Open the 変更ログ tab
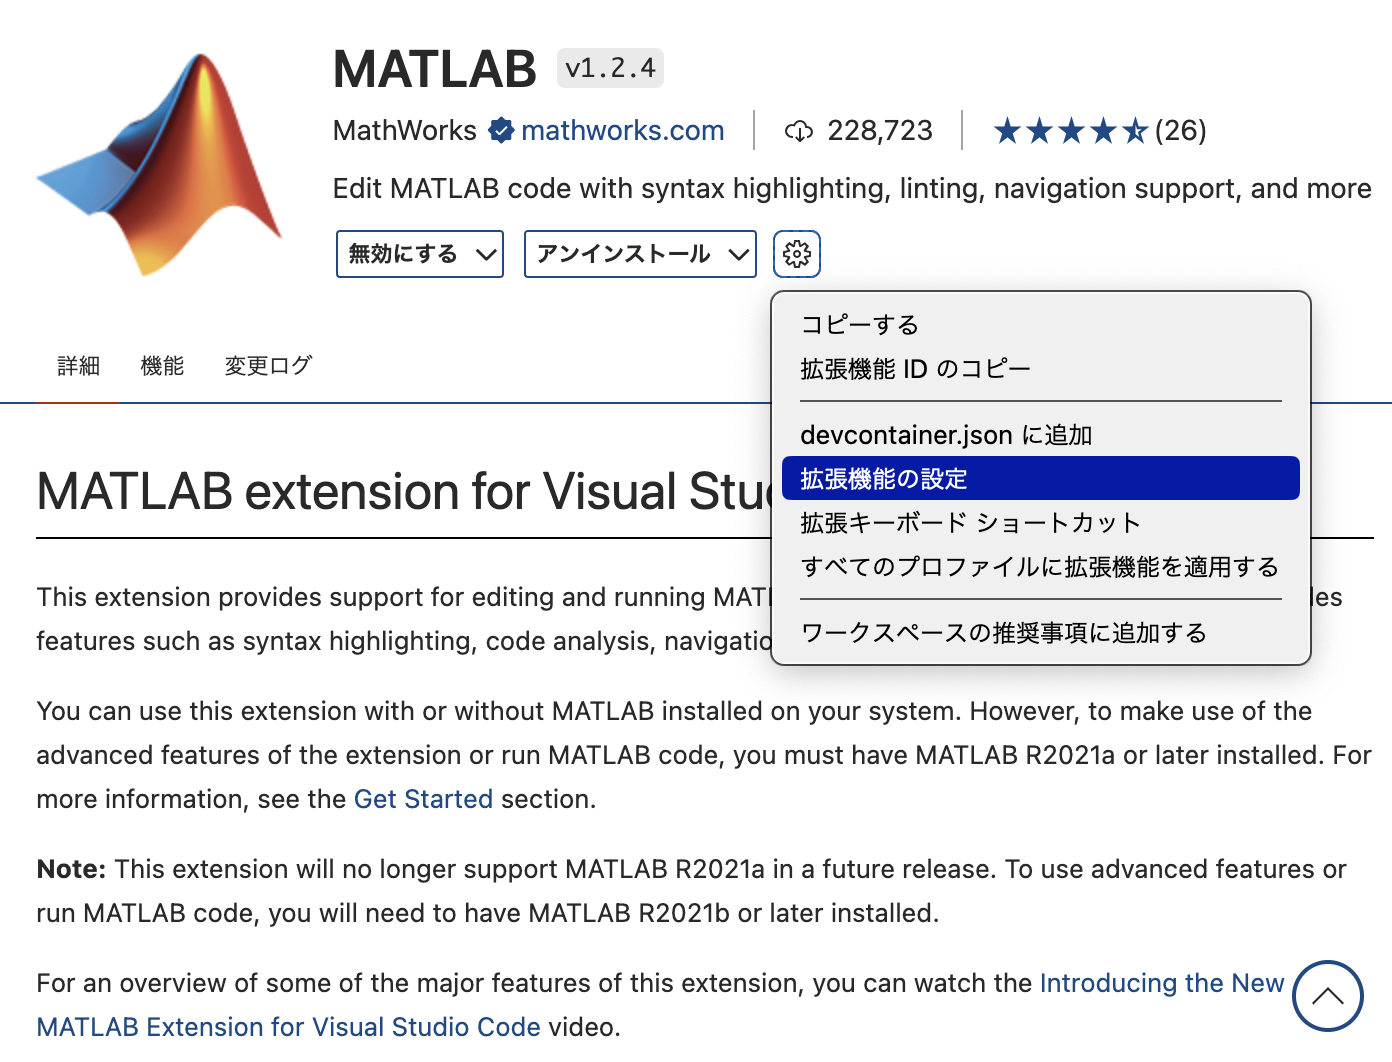 coord(267,366)
